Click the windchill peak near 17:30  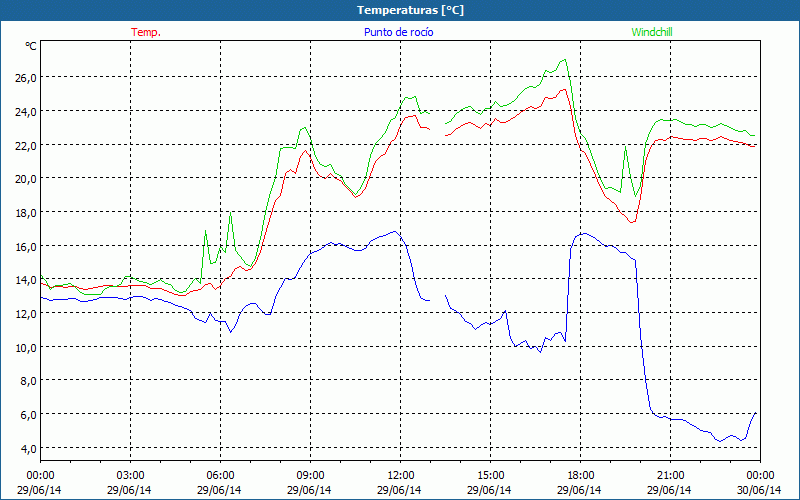coord(564,60)
